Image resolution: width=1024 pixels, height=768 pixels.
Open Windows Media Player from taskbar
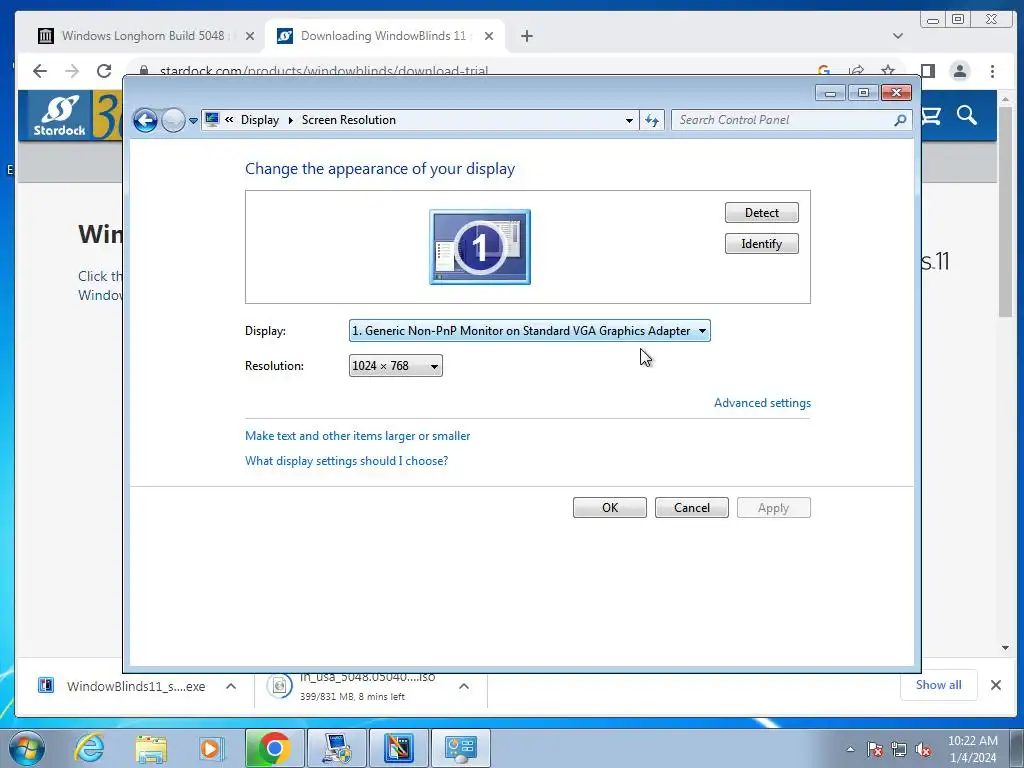[212, 748]
